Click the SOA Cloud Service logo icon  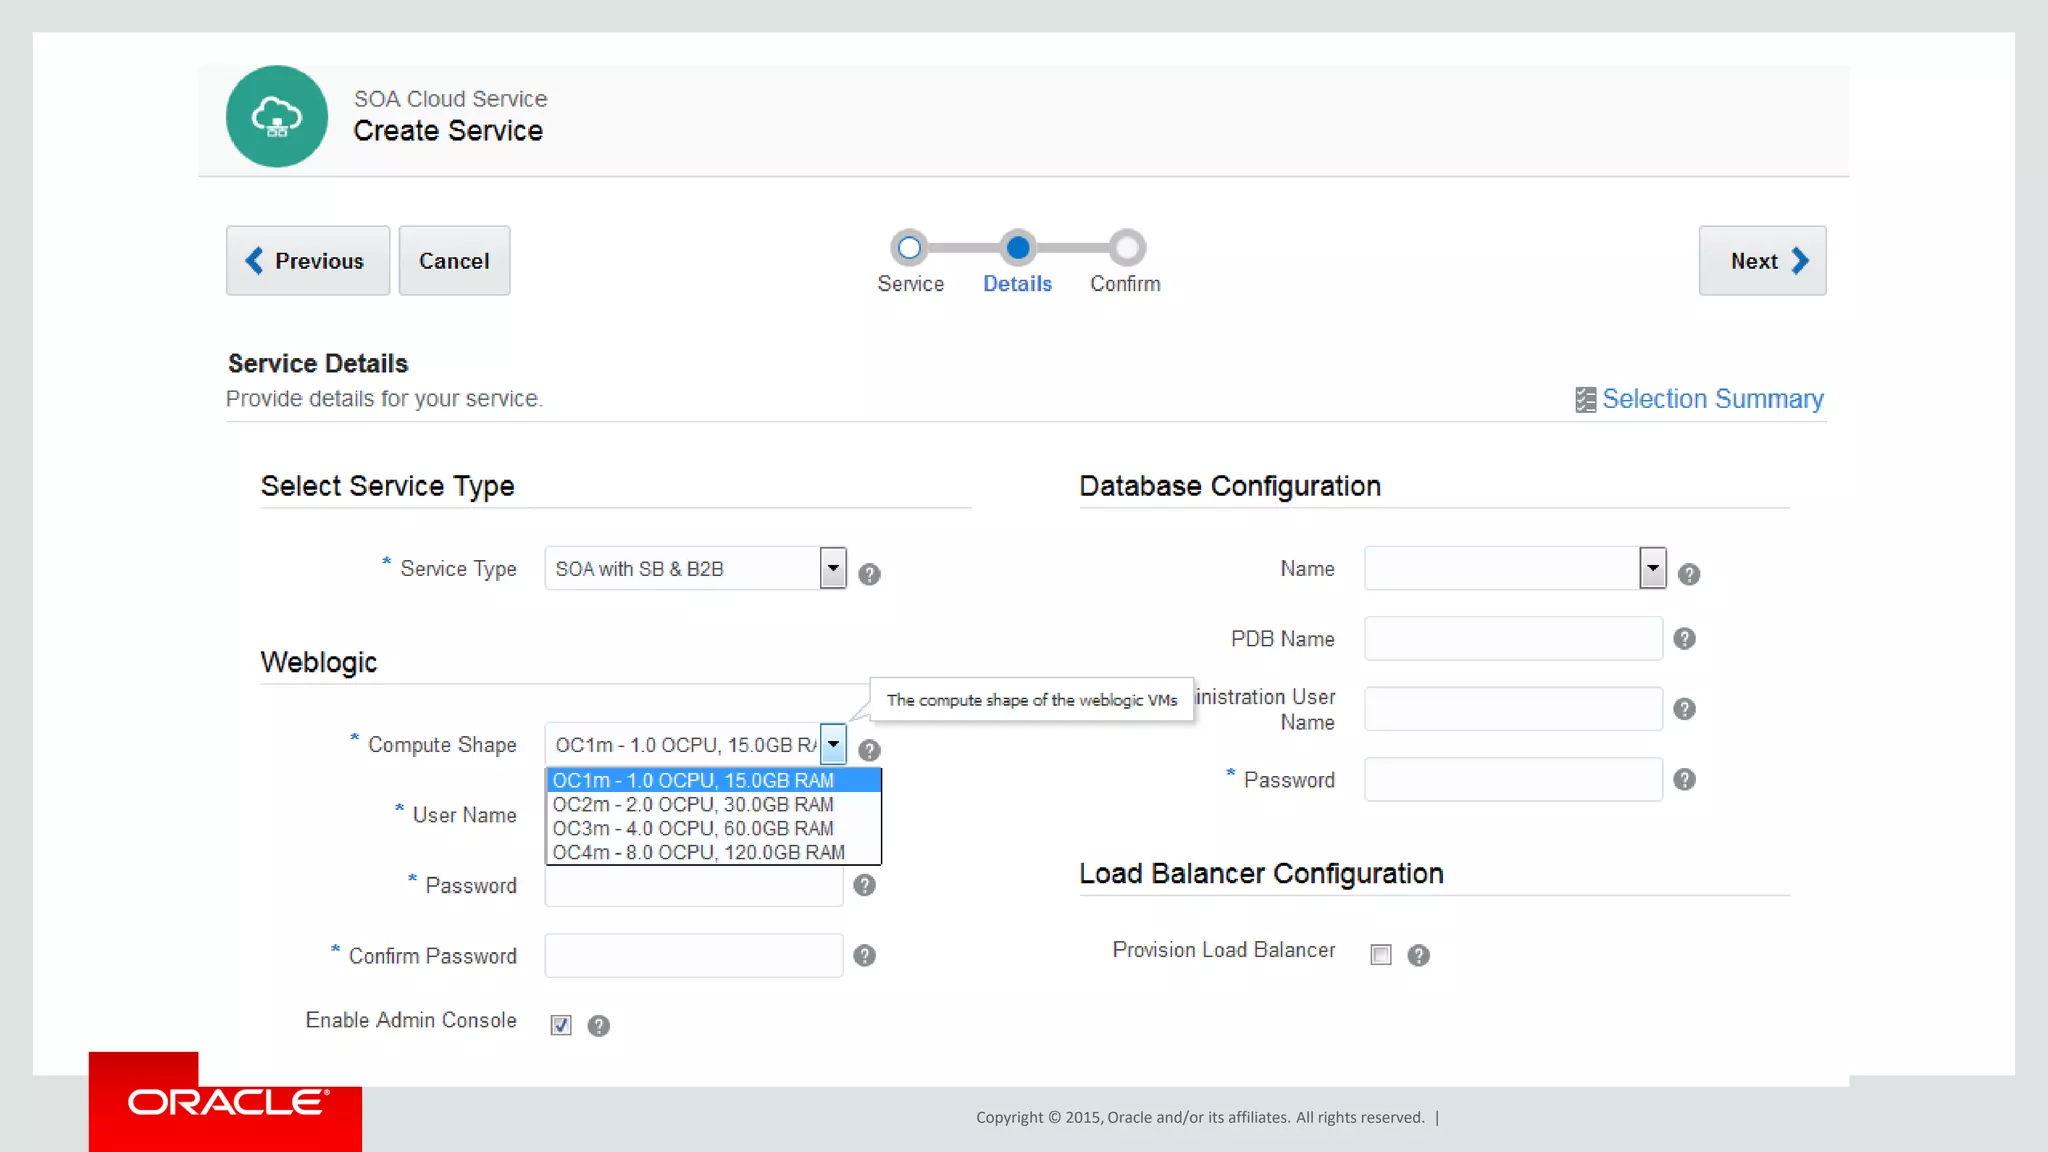tap(276, 116)
